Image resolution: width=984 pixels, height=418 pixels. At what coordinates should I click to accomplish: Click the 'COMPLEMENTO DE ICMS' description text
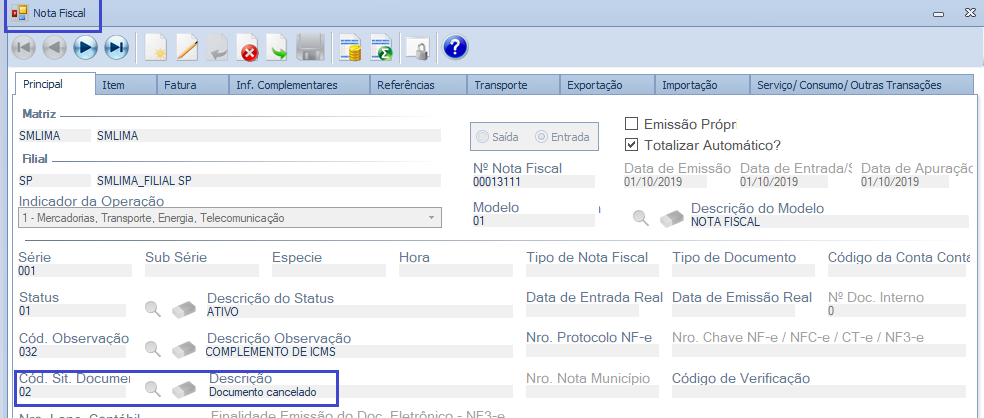click(270, 351)
